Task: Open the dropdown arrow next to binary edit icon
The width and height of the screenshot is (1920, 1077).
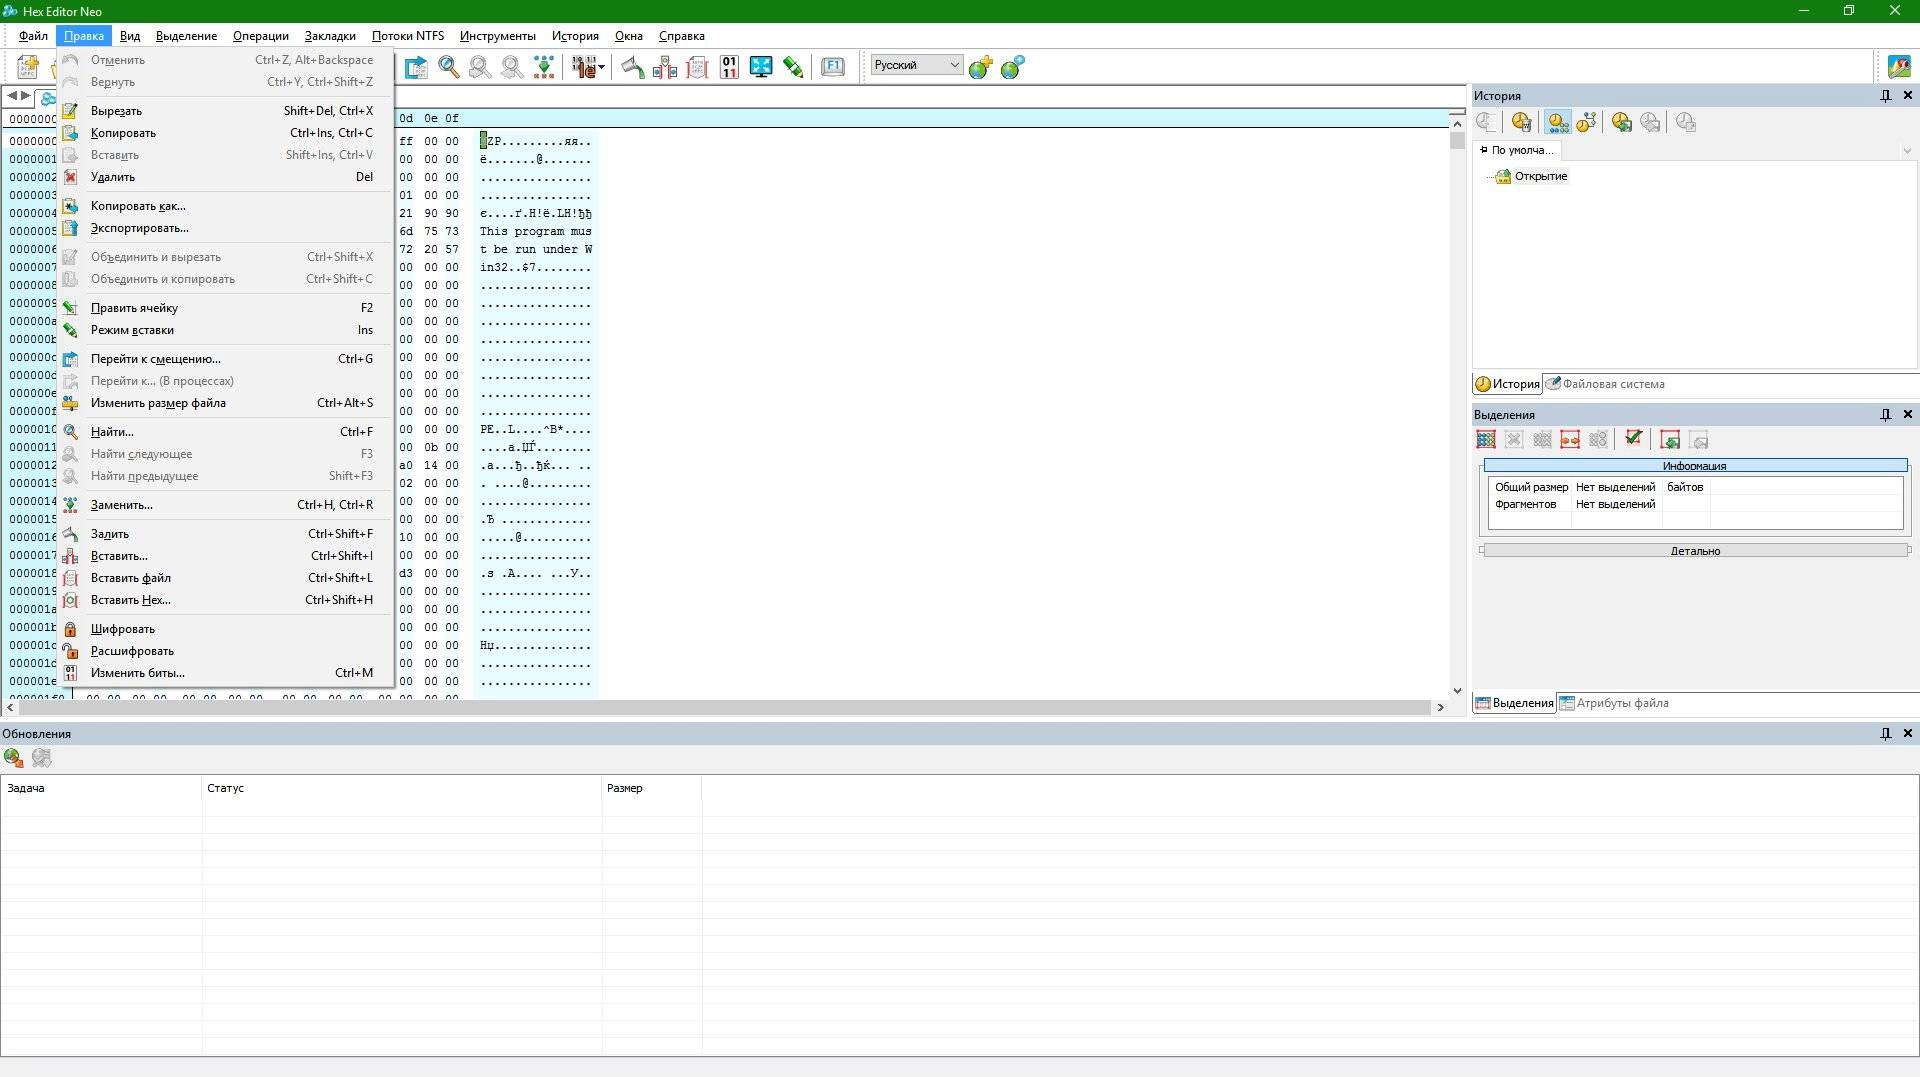Action: click(601, 67)
